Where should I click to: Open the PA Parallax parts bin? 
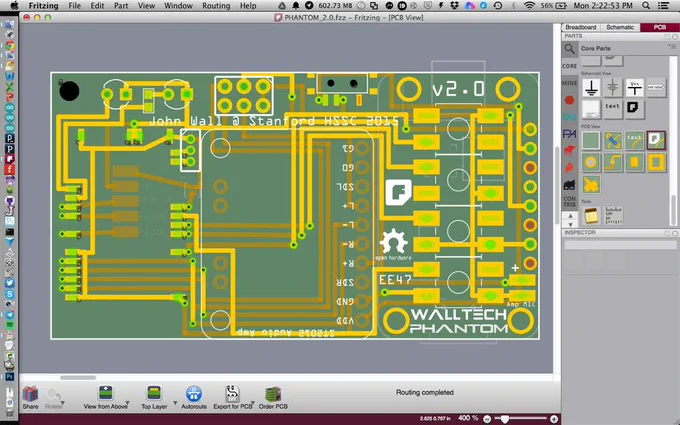(x=569, y=134)
